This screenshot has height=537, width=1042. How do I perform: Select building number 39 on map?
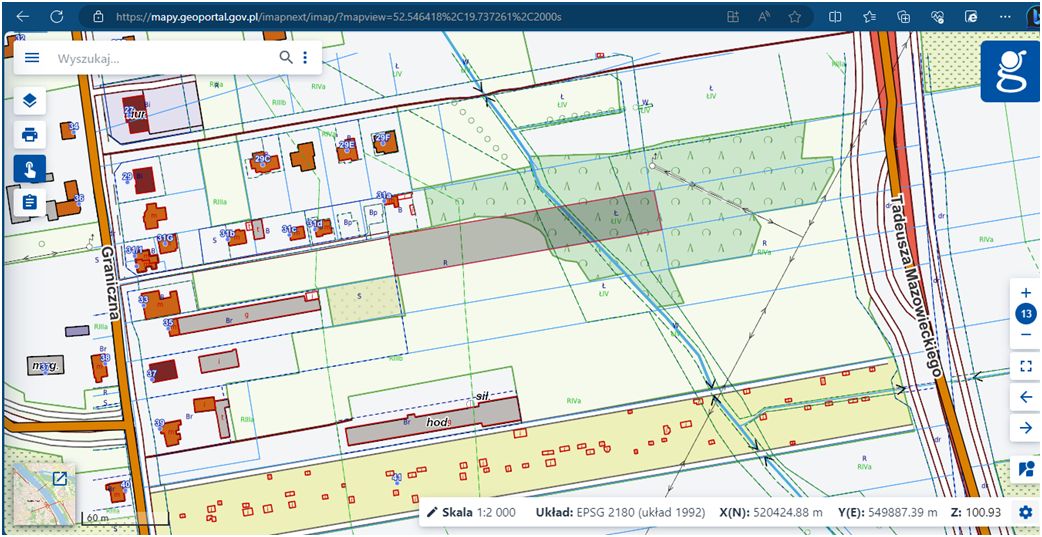pyautogui.click(x=171, y=431)
